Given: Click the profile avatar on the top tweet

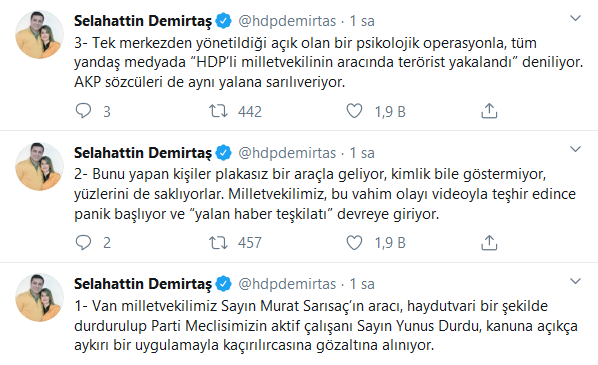Looking at the screenshot, I should pos(39,35).
